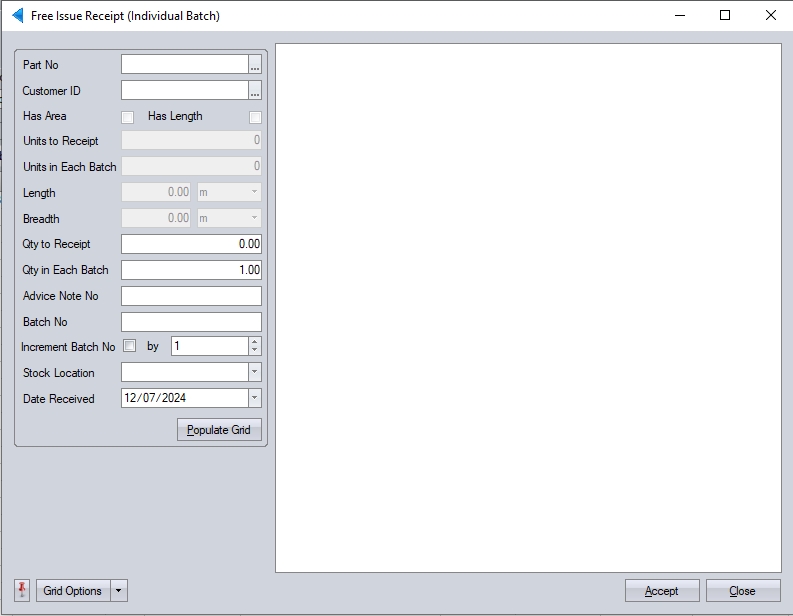Viewport: 793px width, 616px height.
Task: Open Part No lookup ellipsis button
Action: 255,65
